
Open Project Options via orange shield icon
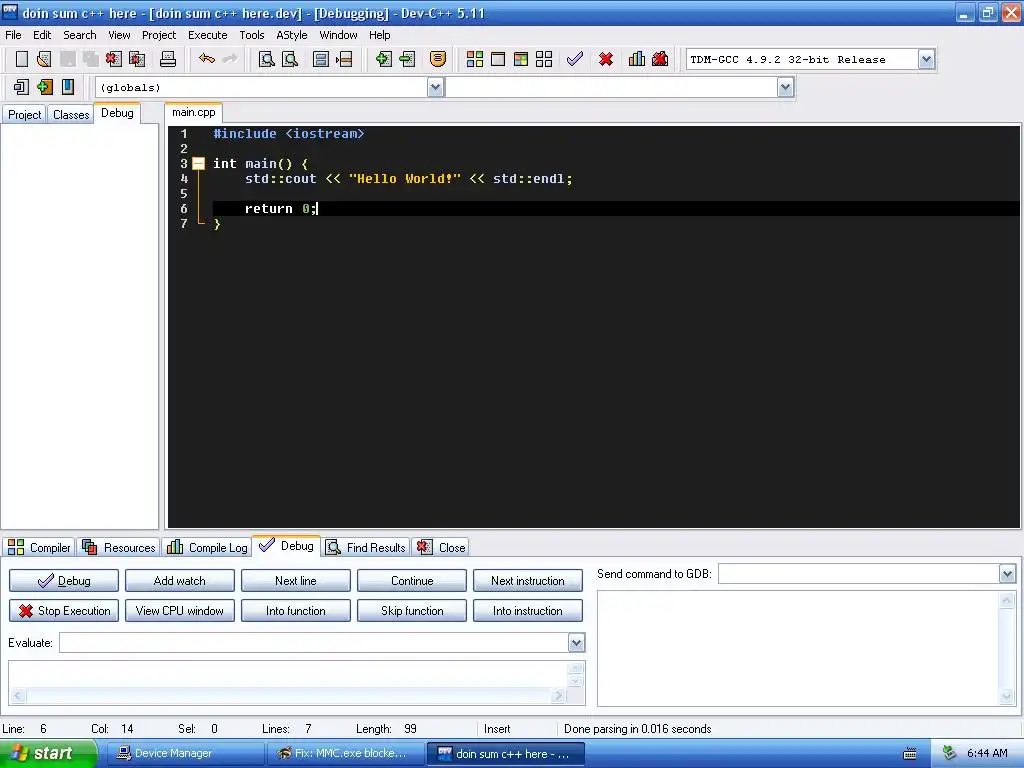coord(438,59)
